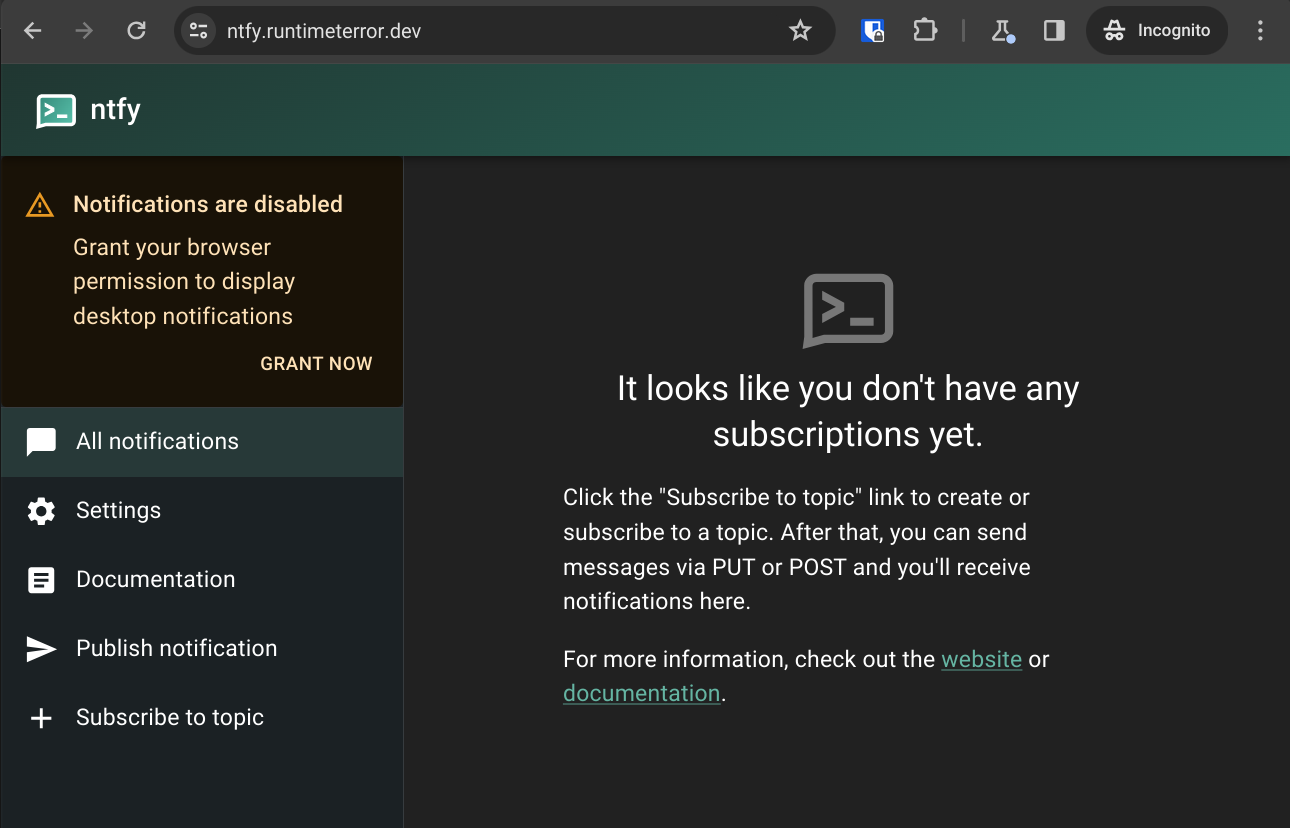Screen dimensions: 1290x828
Task: Click the Notifications are disabled heading
Action: point(208,204)
